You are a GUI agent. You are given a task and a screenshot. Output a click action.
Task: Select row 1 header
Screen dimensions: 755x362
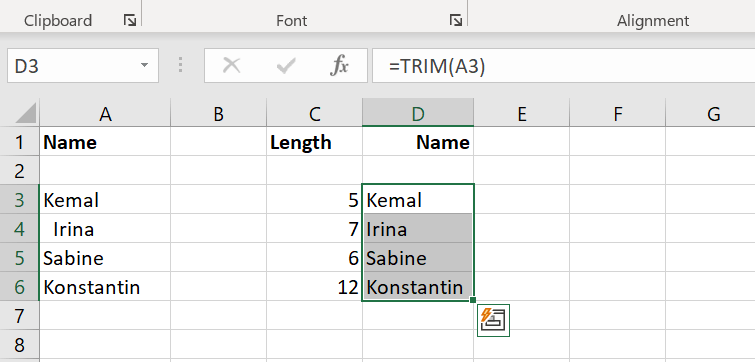pos(20,142)
